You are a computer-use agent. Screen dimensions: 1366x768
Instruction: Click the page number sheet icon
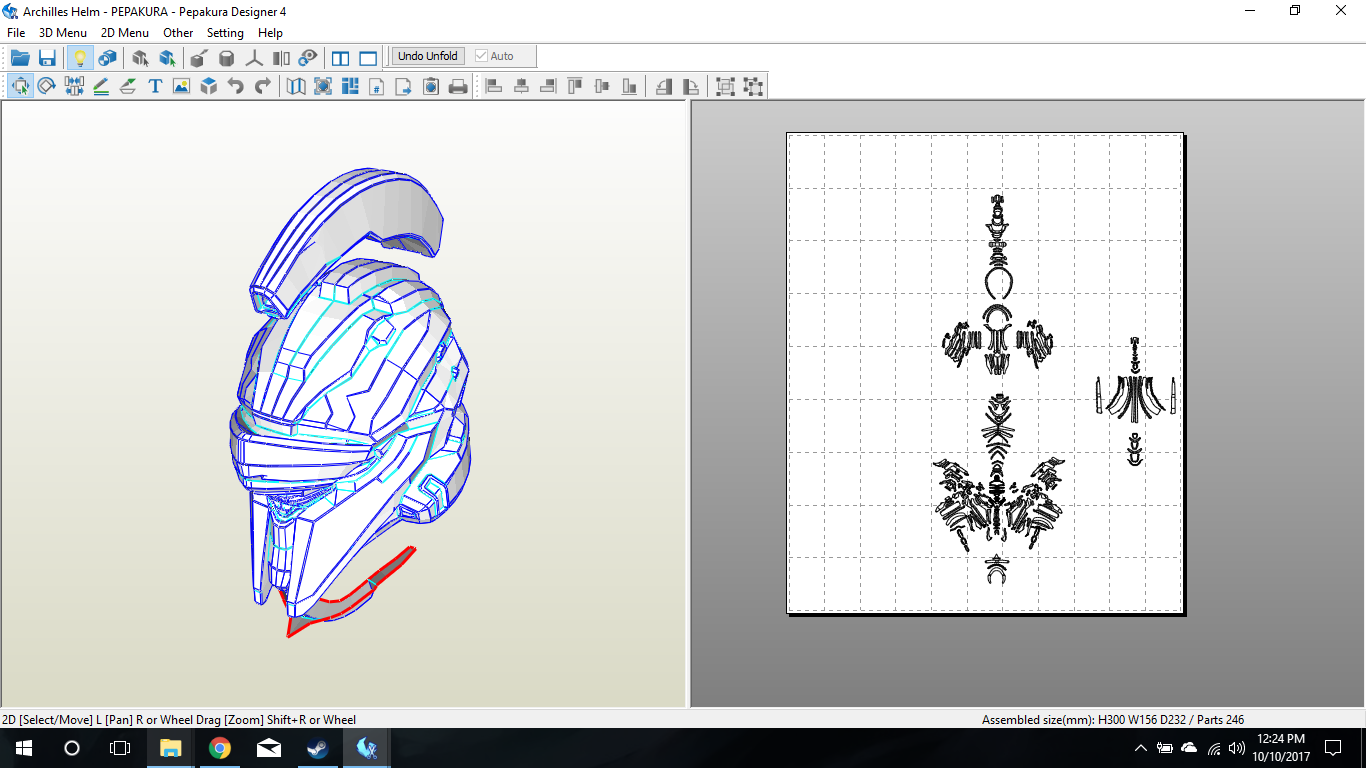click(377, 86)
